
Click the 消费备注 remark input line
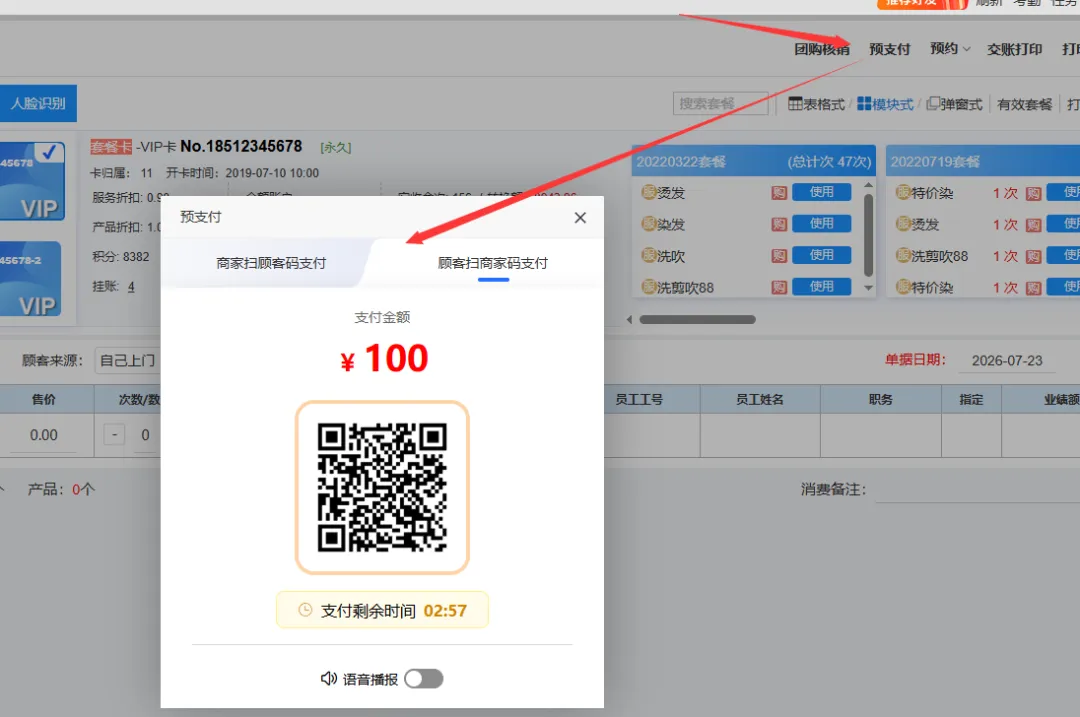coord(977,490)
